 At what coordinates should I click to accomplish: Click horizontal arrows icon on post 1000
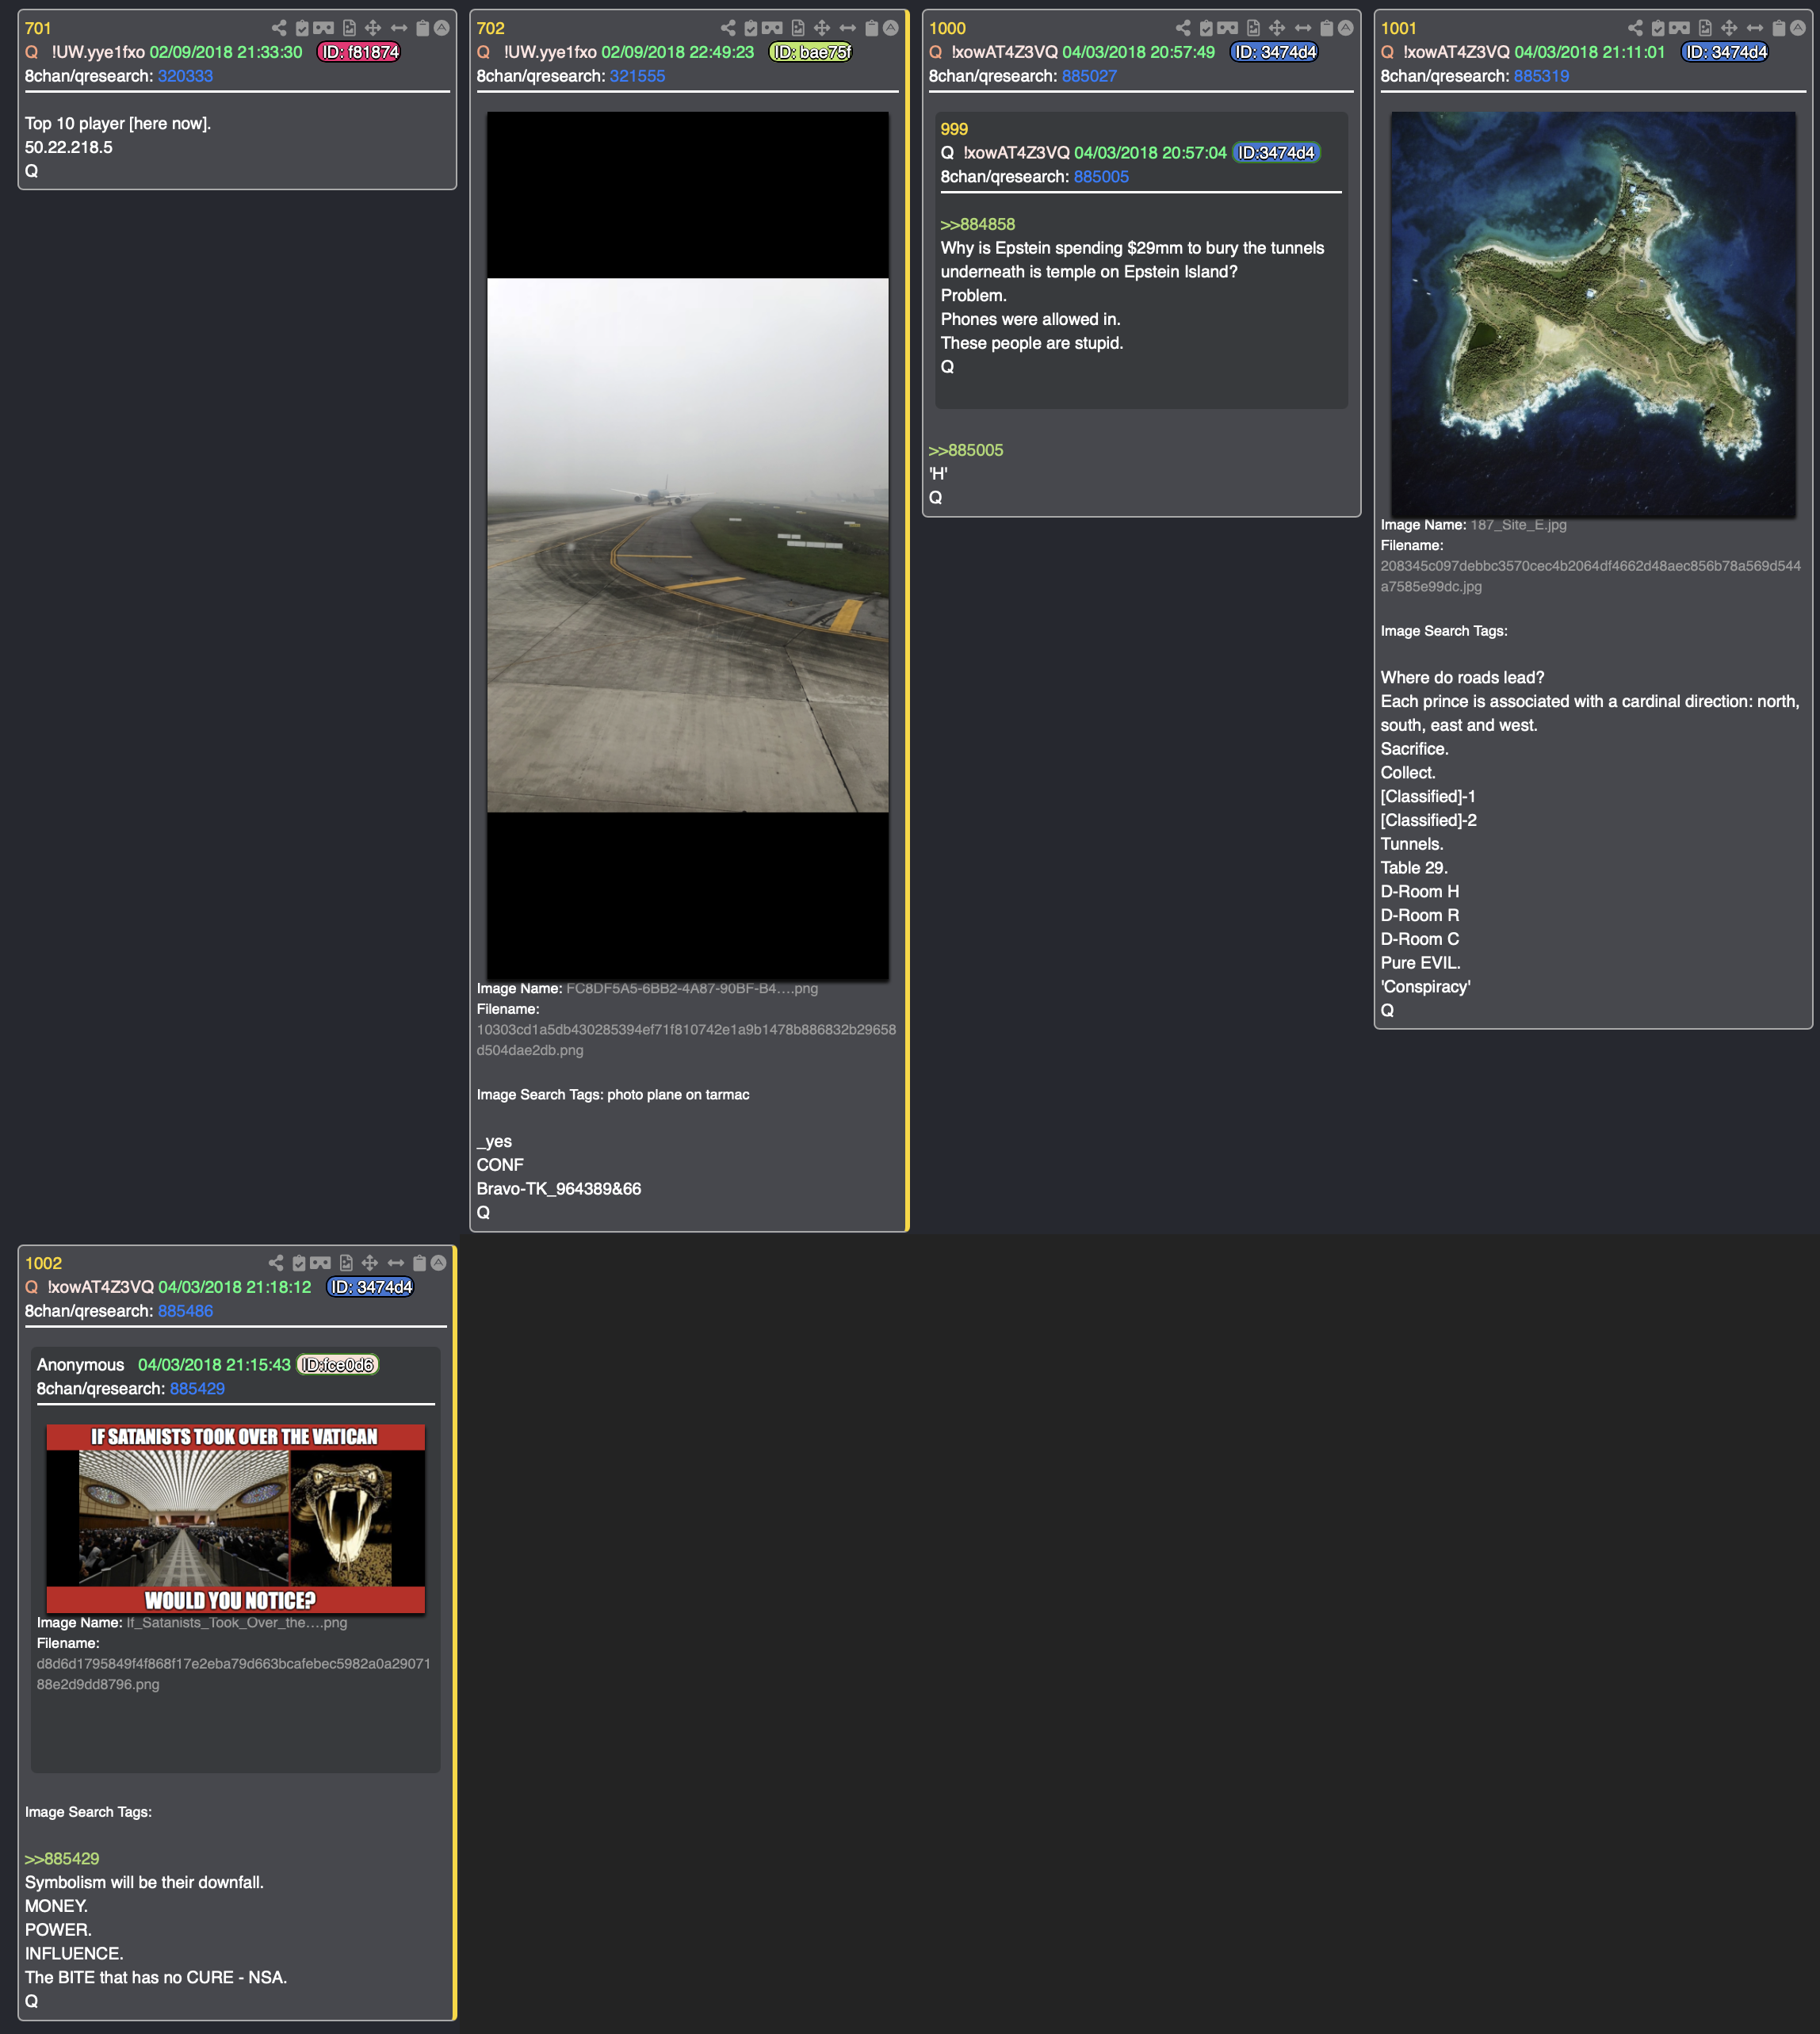point(1303,28)
